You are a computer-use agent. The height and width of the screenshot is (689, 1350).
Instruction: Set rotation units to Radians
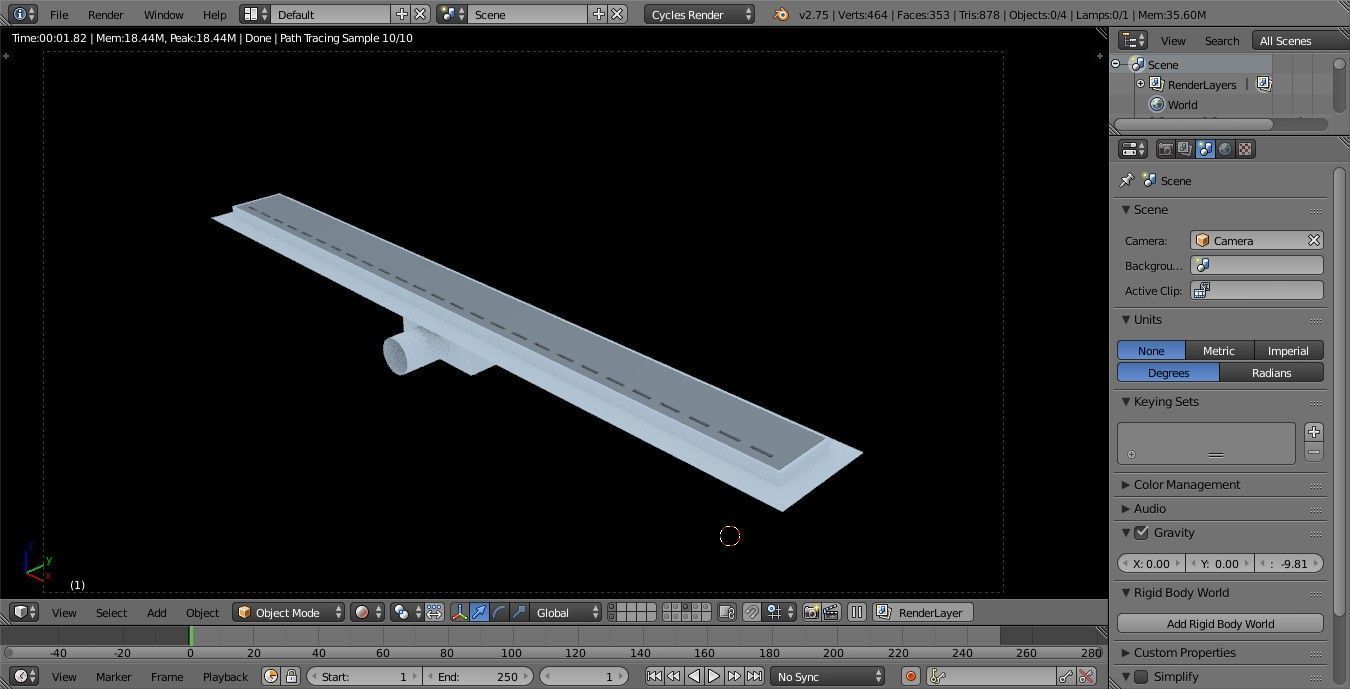pyautogui.click(x=1272, y=373)
